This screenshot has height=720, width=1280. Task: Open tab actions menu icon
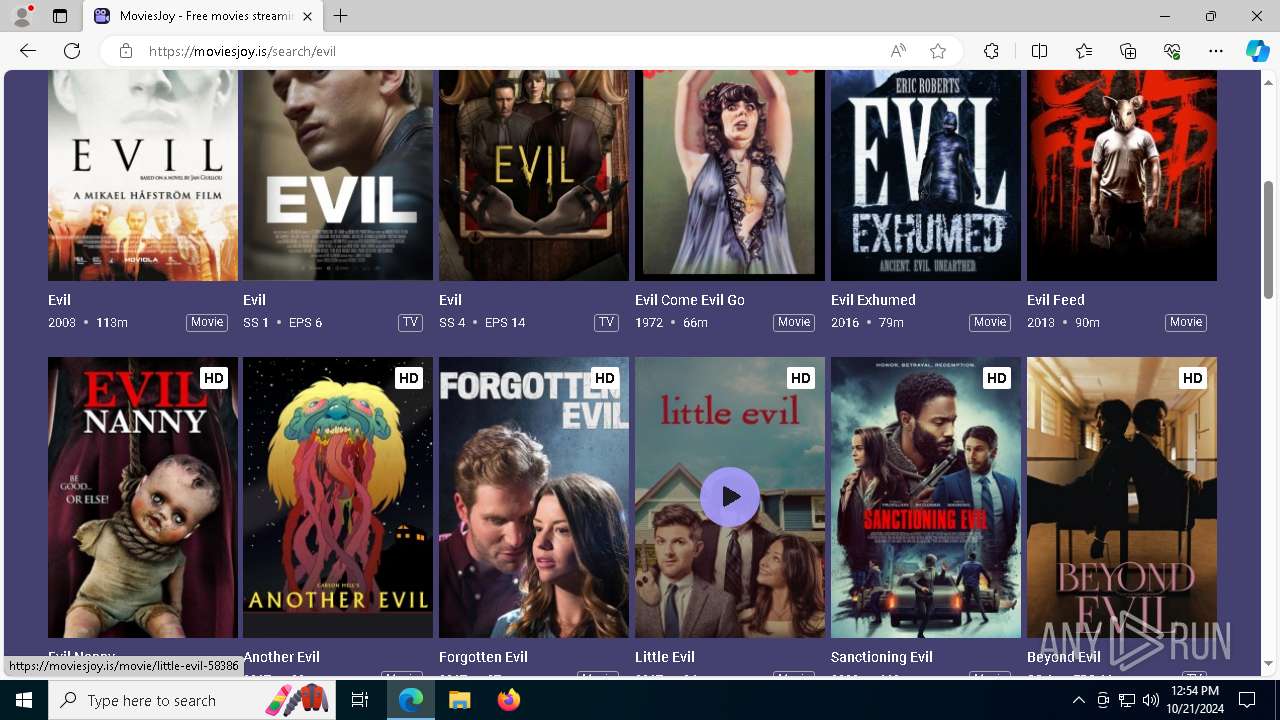60,16
